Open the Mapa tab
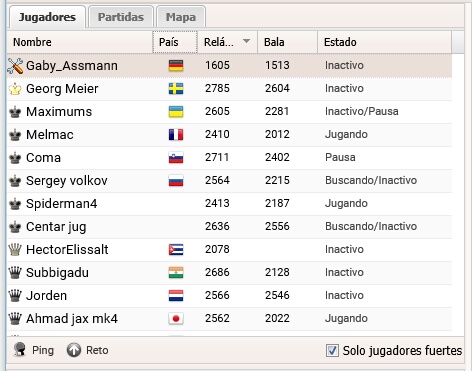 [181, 17]
